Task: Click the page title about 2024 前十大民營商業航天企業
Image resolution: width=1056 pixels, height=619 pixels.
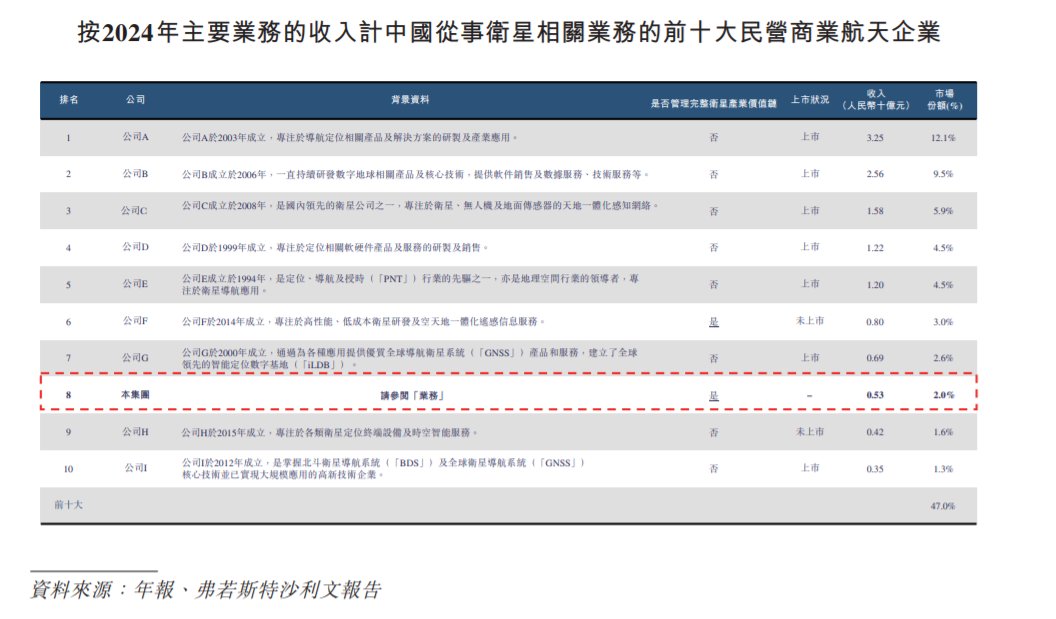Action: point(509,33)
